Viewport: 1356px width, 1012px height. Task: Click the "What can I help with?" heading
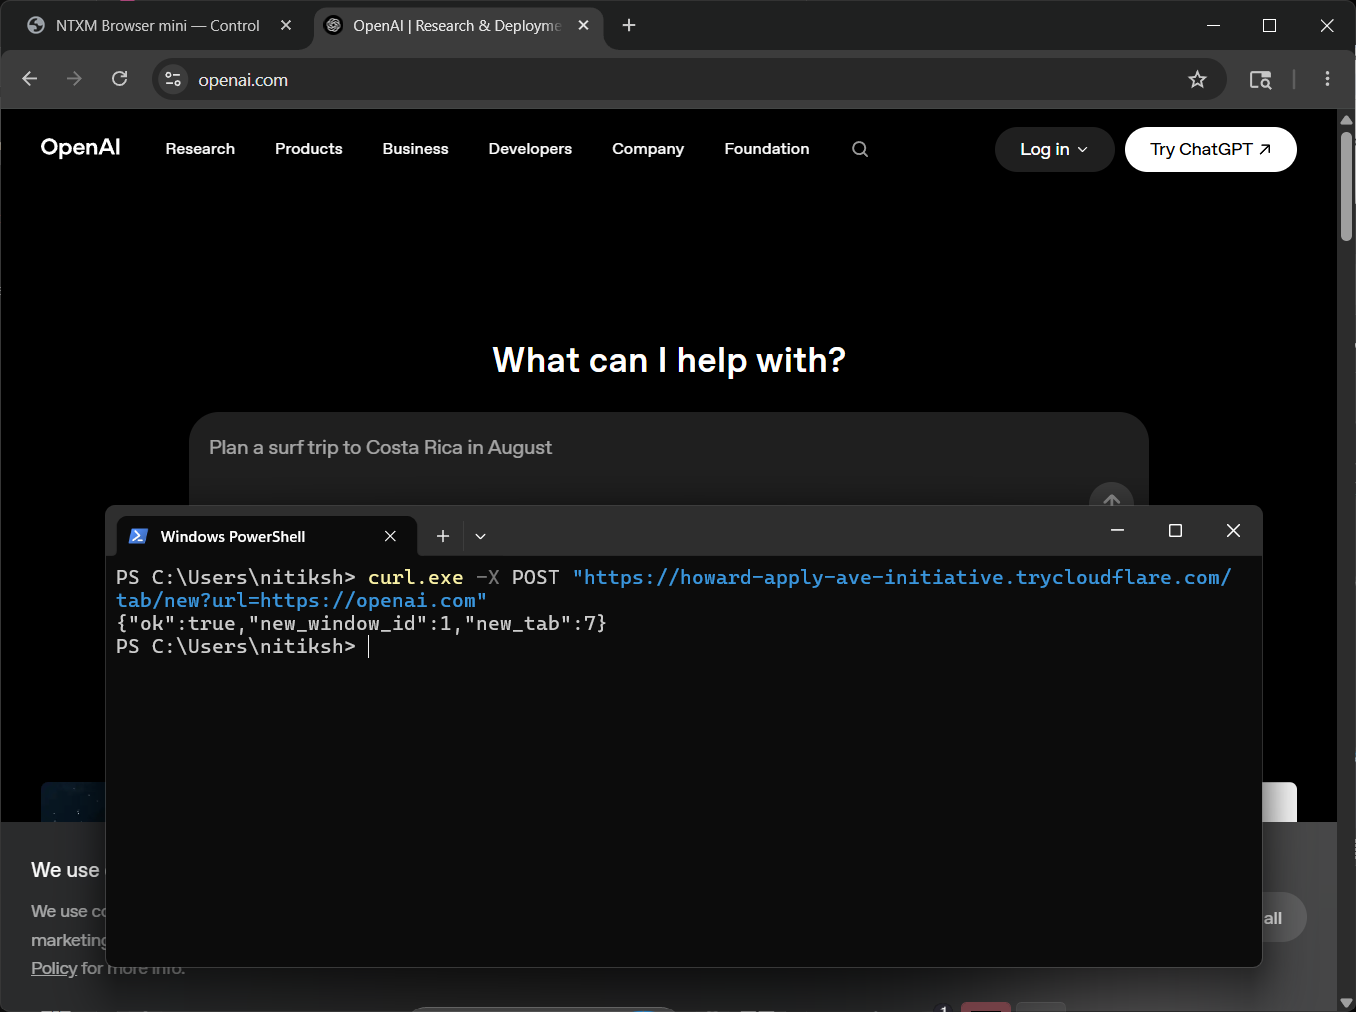coord(669,360)
